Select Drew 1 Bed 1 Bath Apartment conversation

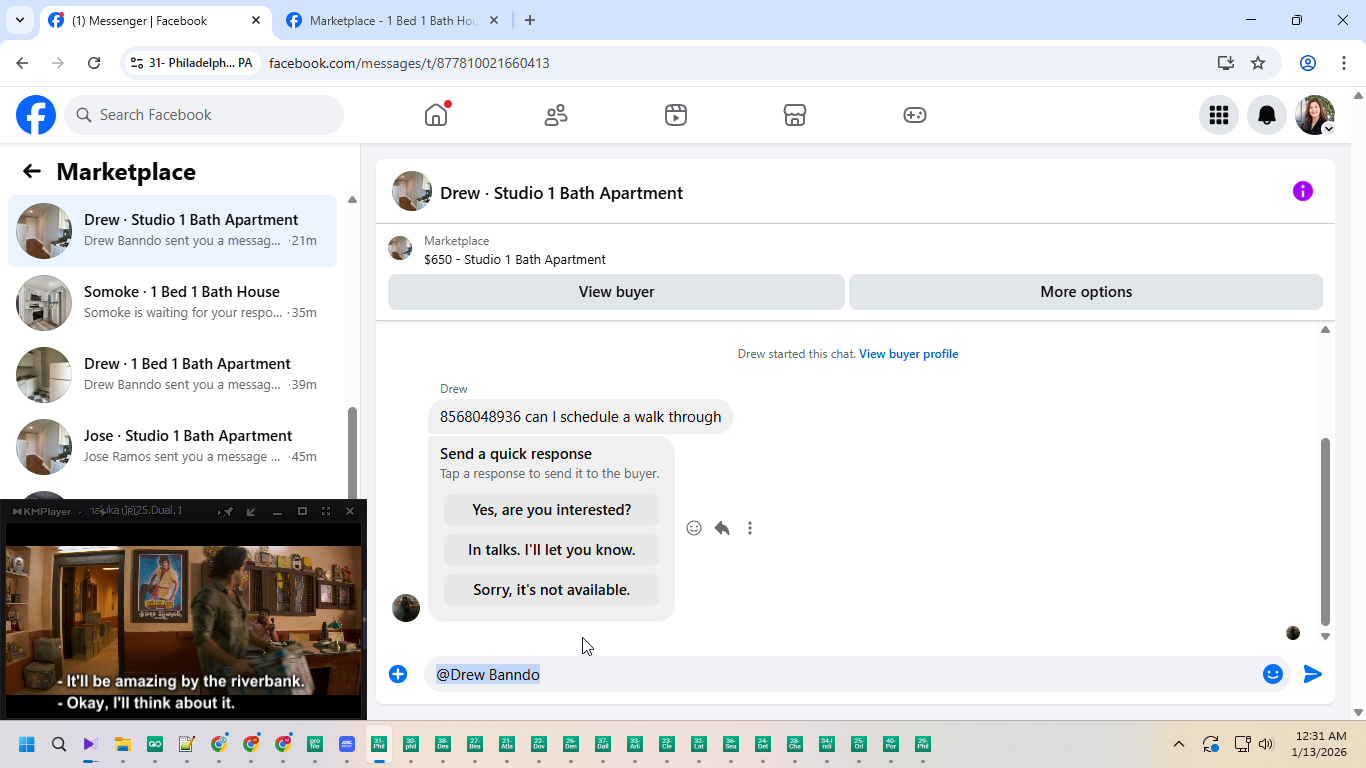tap(172, 375)
